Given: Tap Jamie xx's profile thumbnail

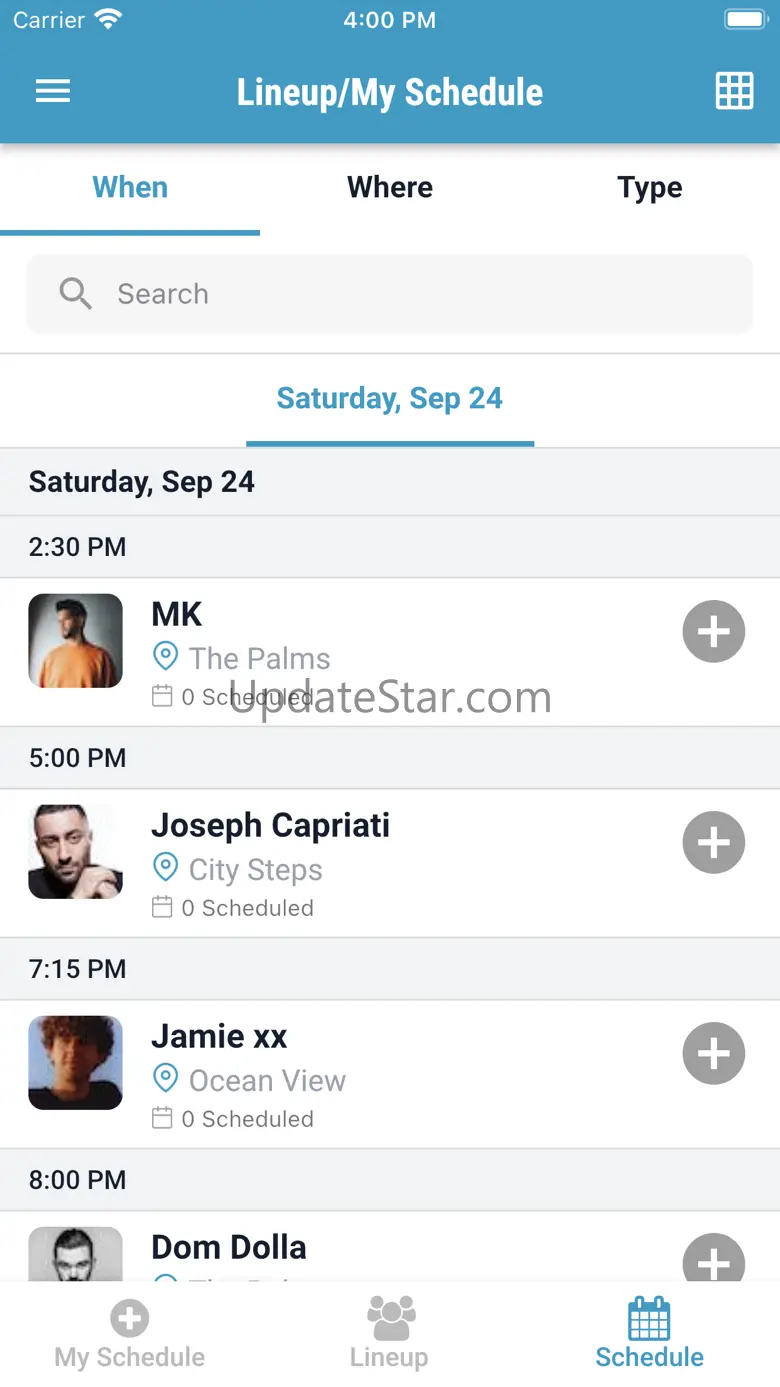Looking at the screenshot, I should tap(76, 1063).
